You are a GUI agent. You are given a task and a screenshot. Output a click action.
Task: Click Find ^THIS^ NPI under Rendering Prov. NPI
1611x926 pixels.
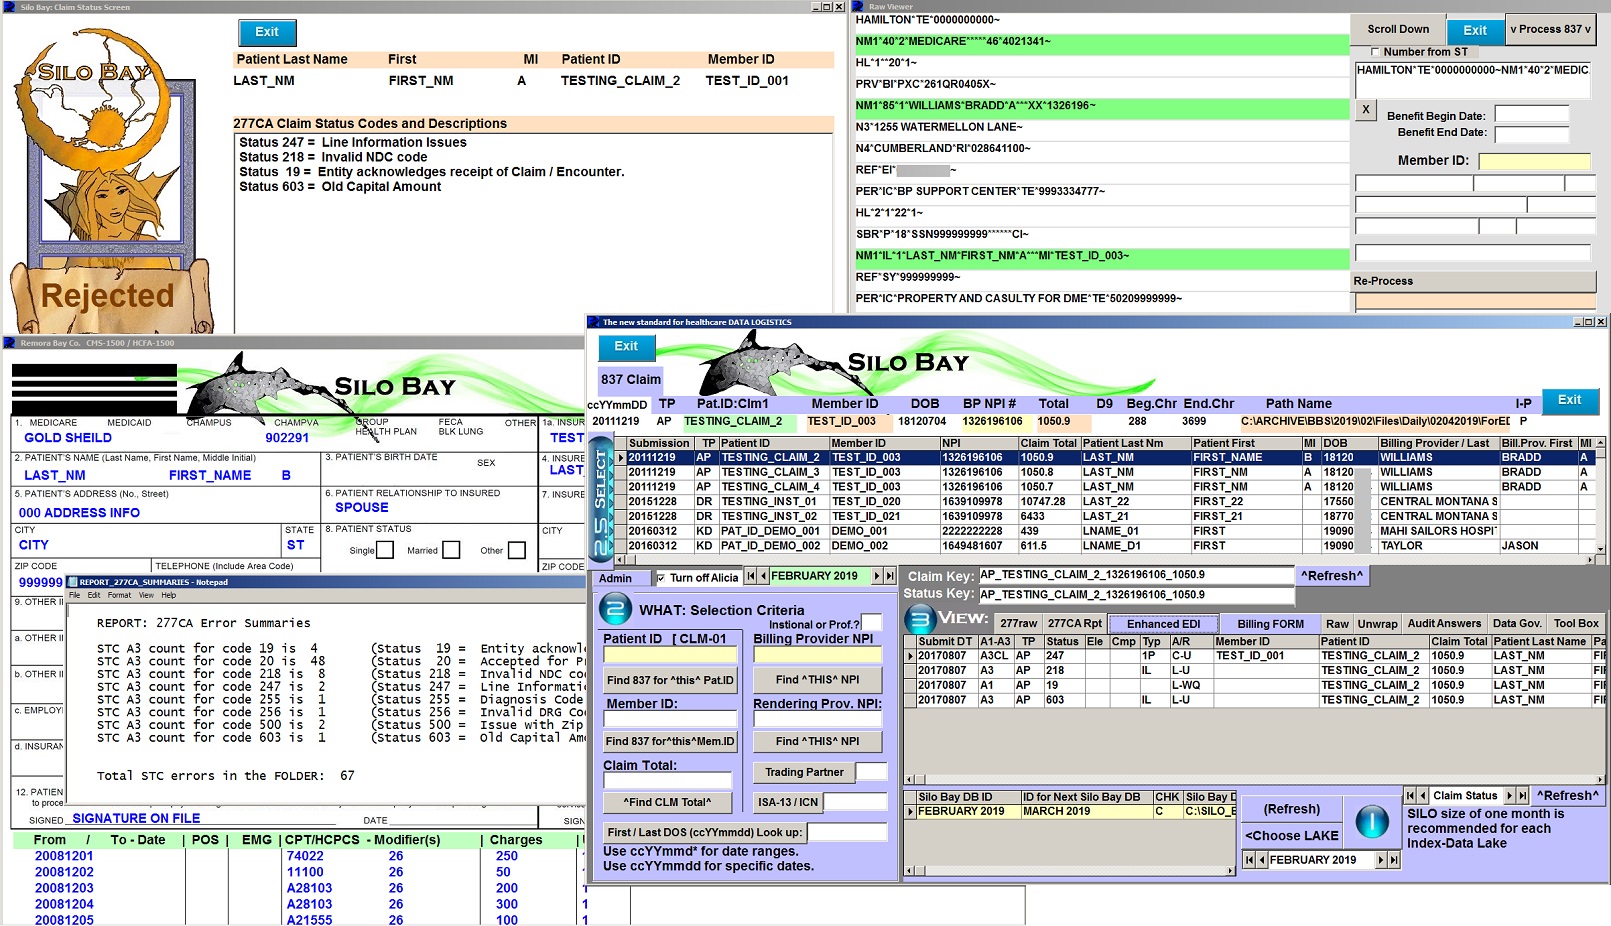point(817,741)
